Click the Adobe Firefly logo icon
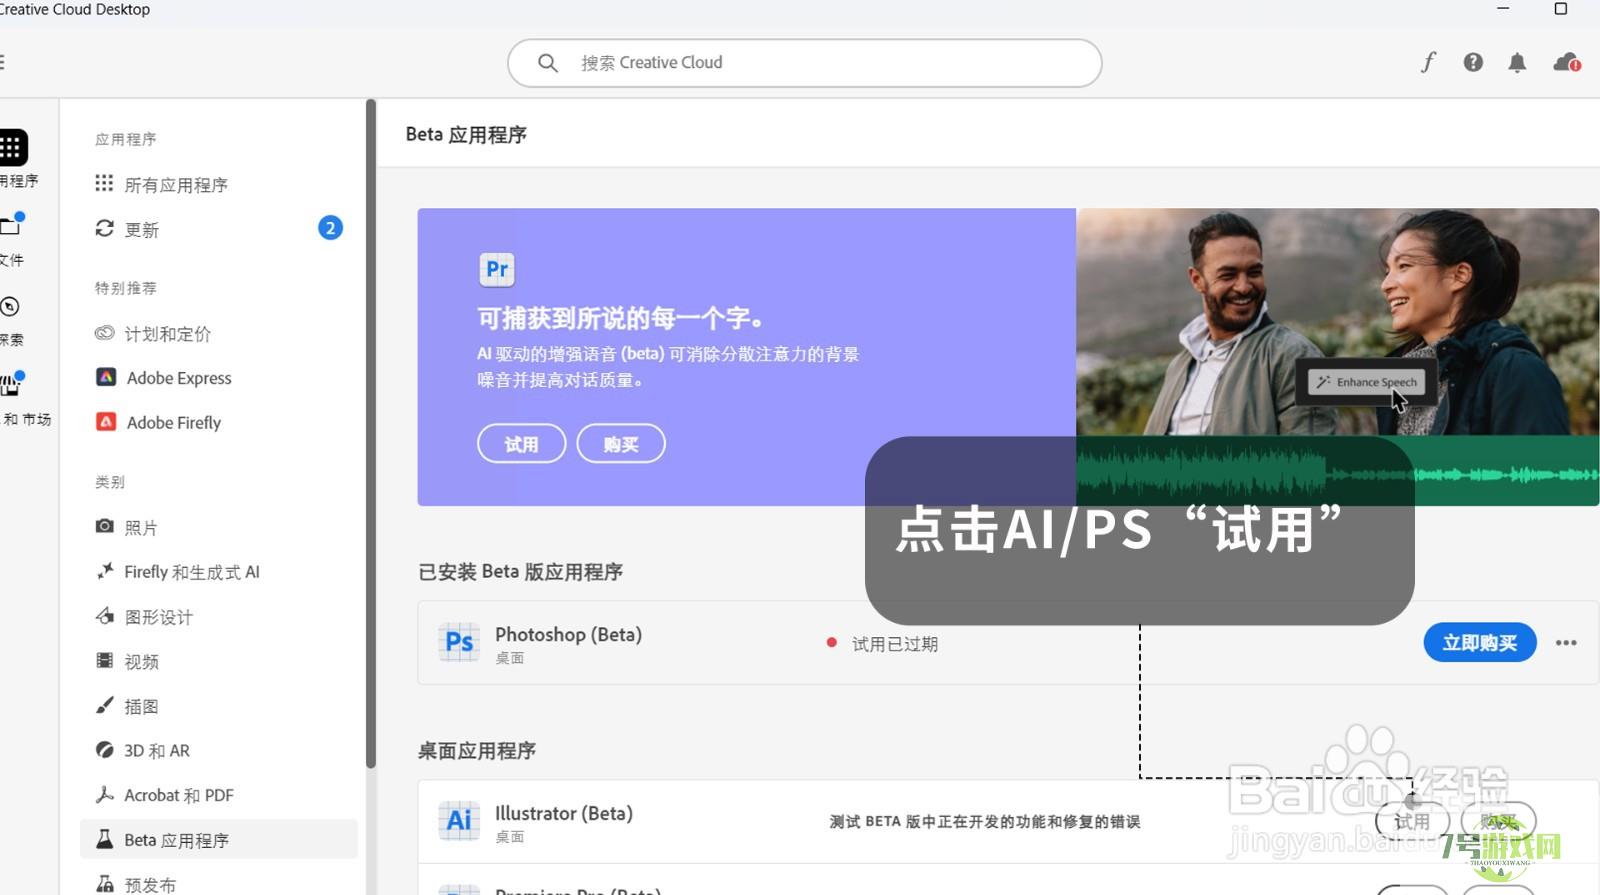Image resolution: width=1600 pixels, height=895 pixels. click(x=105, y=421)
